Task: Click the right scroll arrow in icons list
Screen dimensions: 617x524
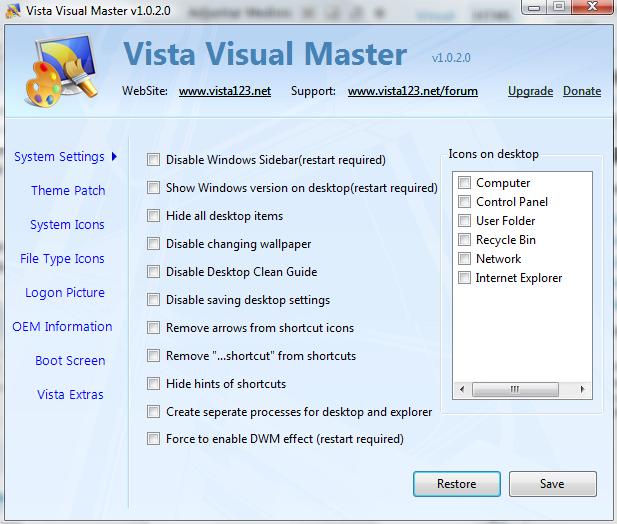Action: point(582,389)
